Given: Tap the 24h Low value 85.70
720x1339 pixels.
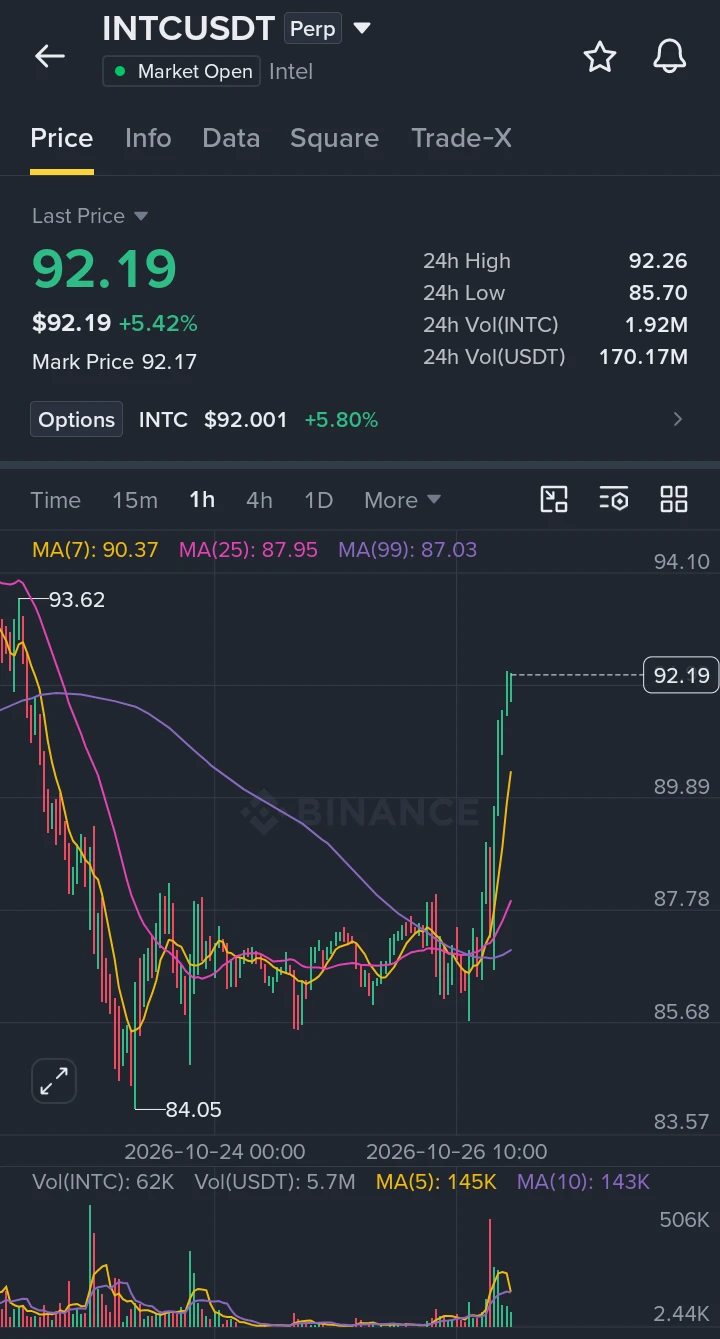Looking at the screenshot, I should click(658, 293).
